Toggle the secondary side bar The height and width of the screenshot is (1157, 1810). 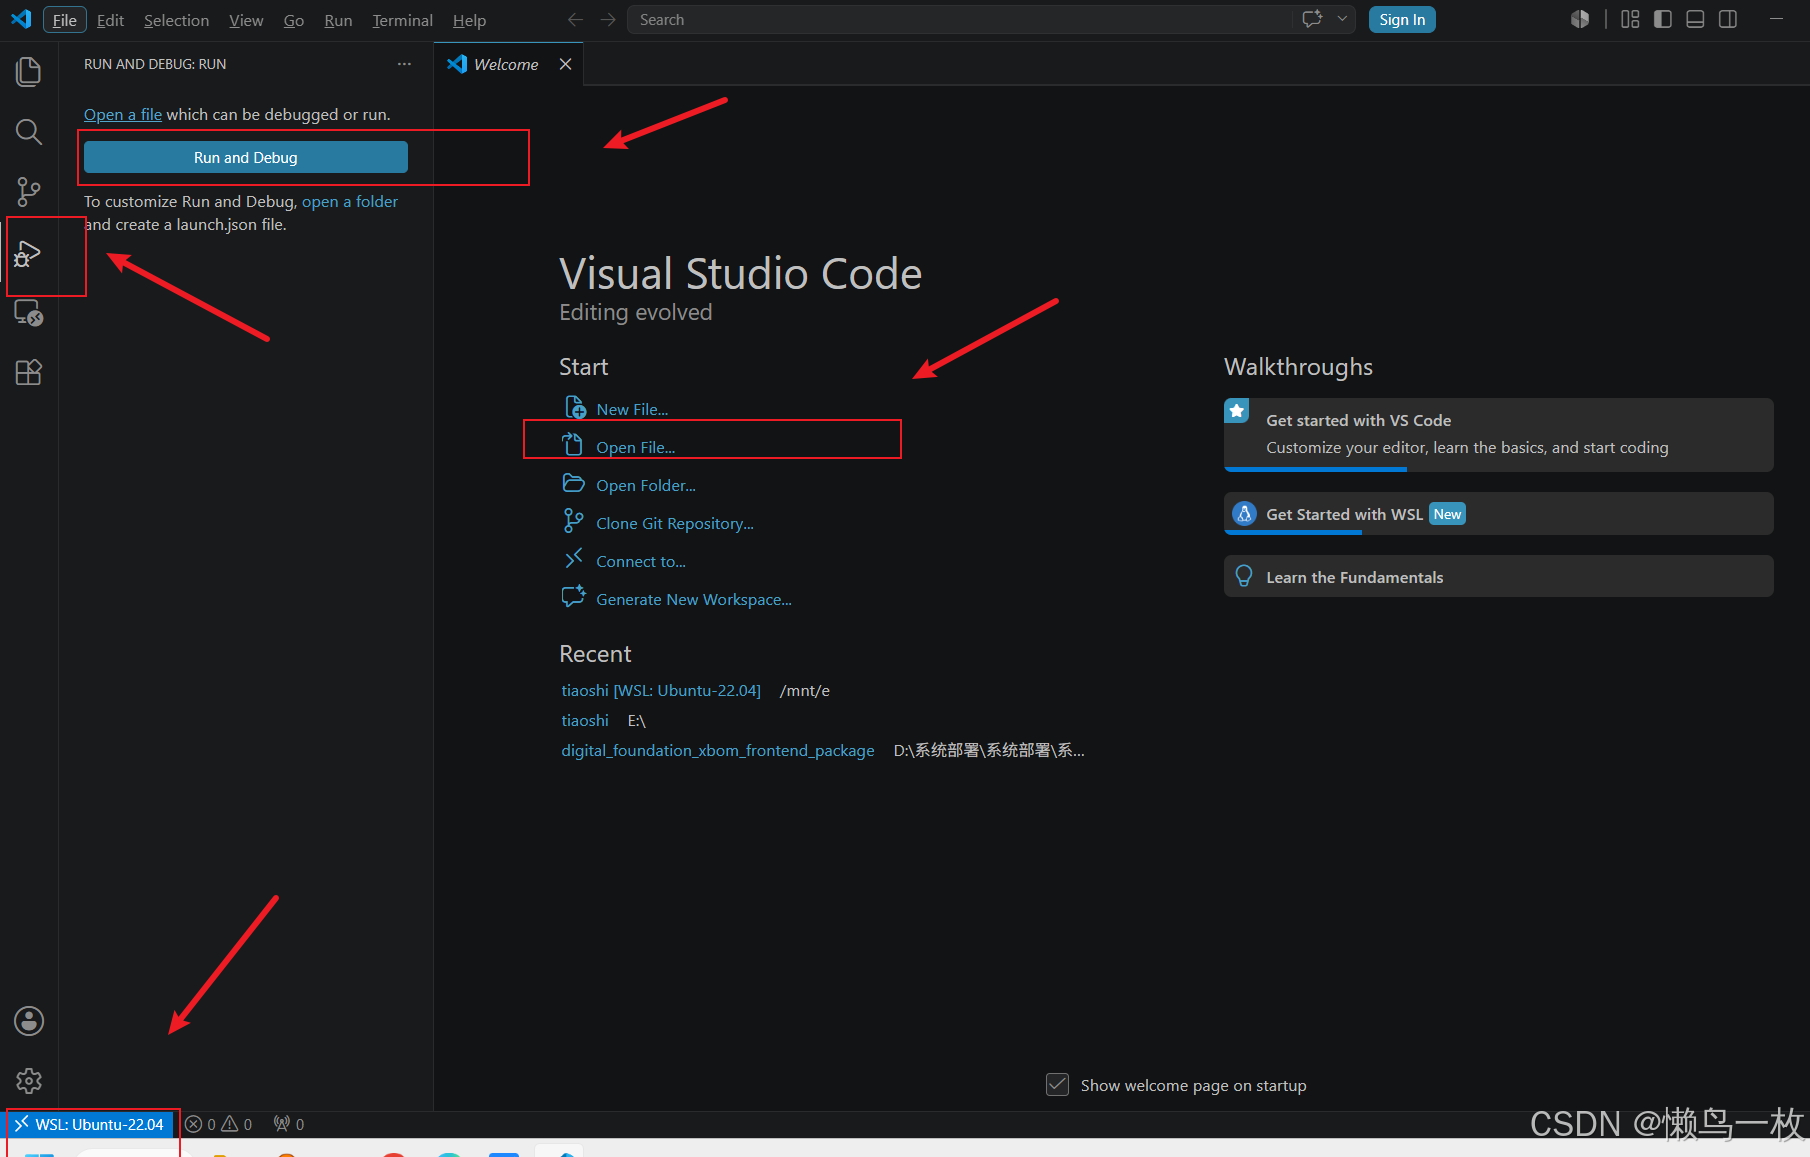(1728, 19)
